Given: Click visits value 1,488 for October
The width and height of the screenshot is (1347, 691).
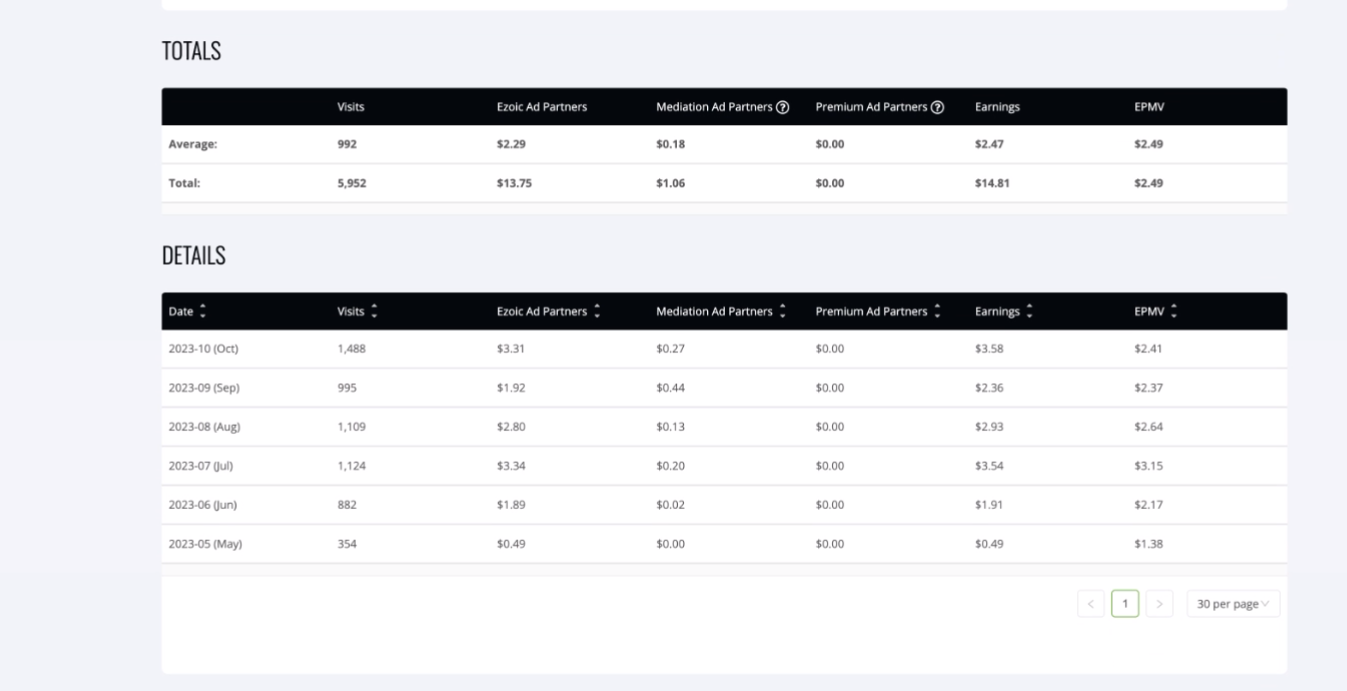Looking at the screenshot, I should tap(351, 349).
